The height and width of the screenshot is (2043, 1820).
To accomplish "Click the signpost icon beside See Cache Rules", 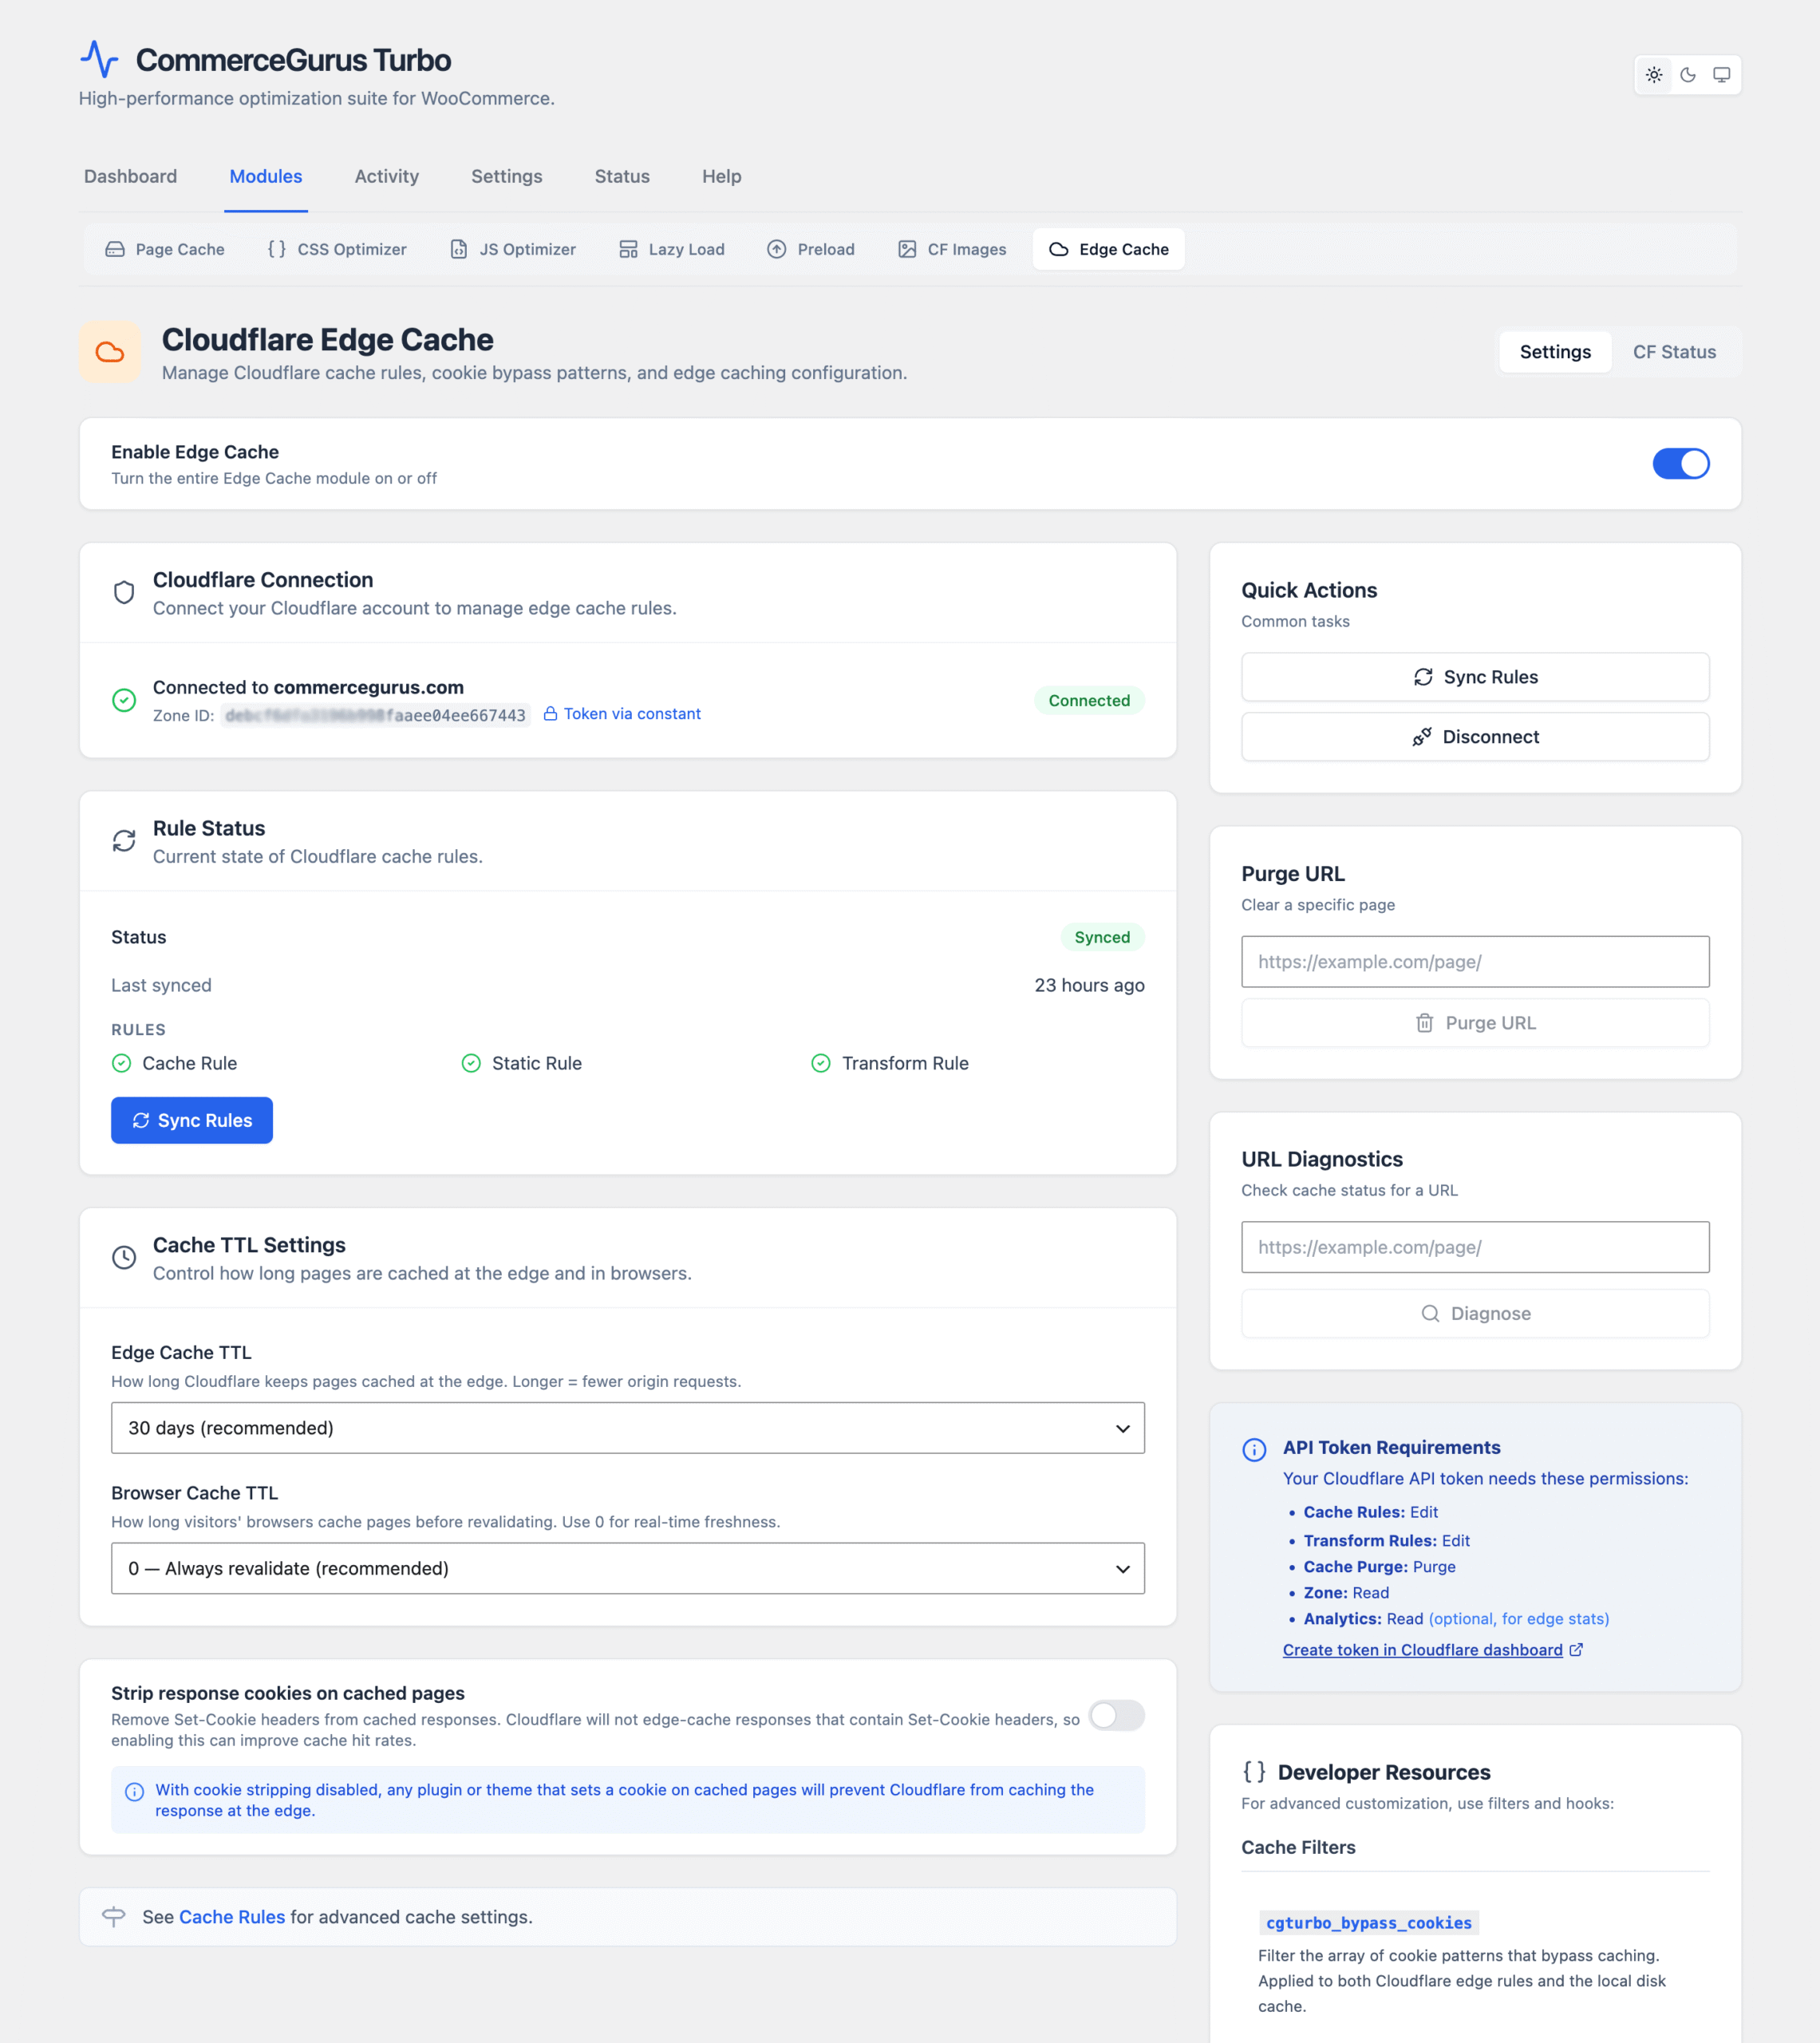I will (x=114, y=1916).
